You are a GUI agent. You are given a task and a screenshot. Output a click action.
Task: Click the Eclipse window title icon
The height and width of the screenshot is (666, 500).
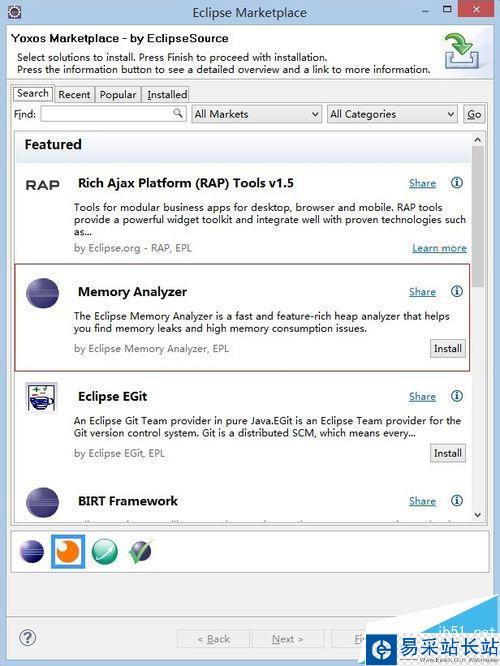(14, 11)
